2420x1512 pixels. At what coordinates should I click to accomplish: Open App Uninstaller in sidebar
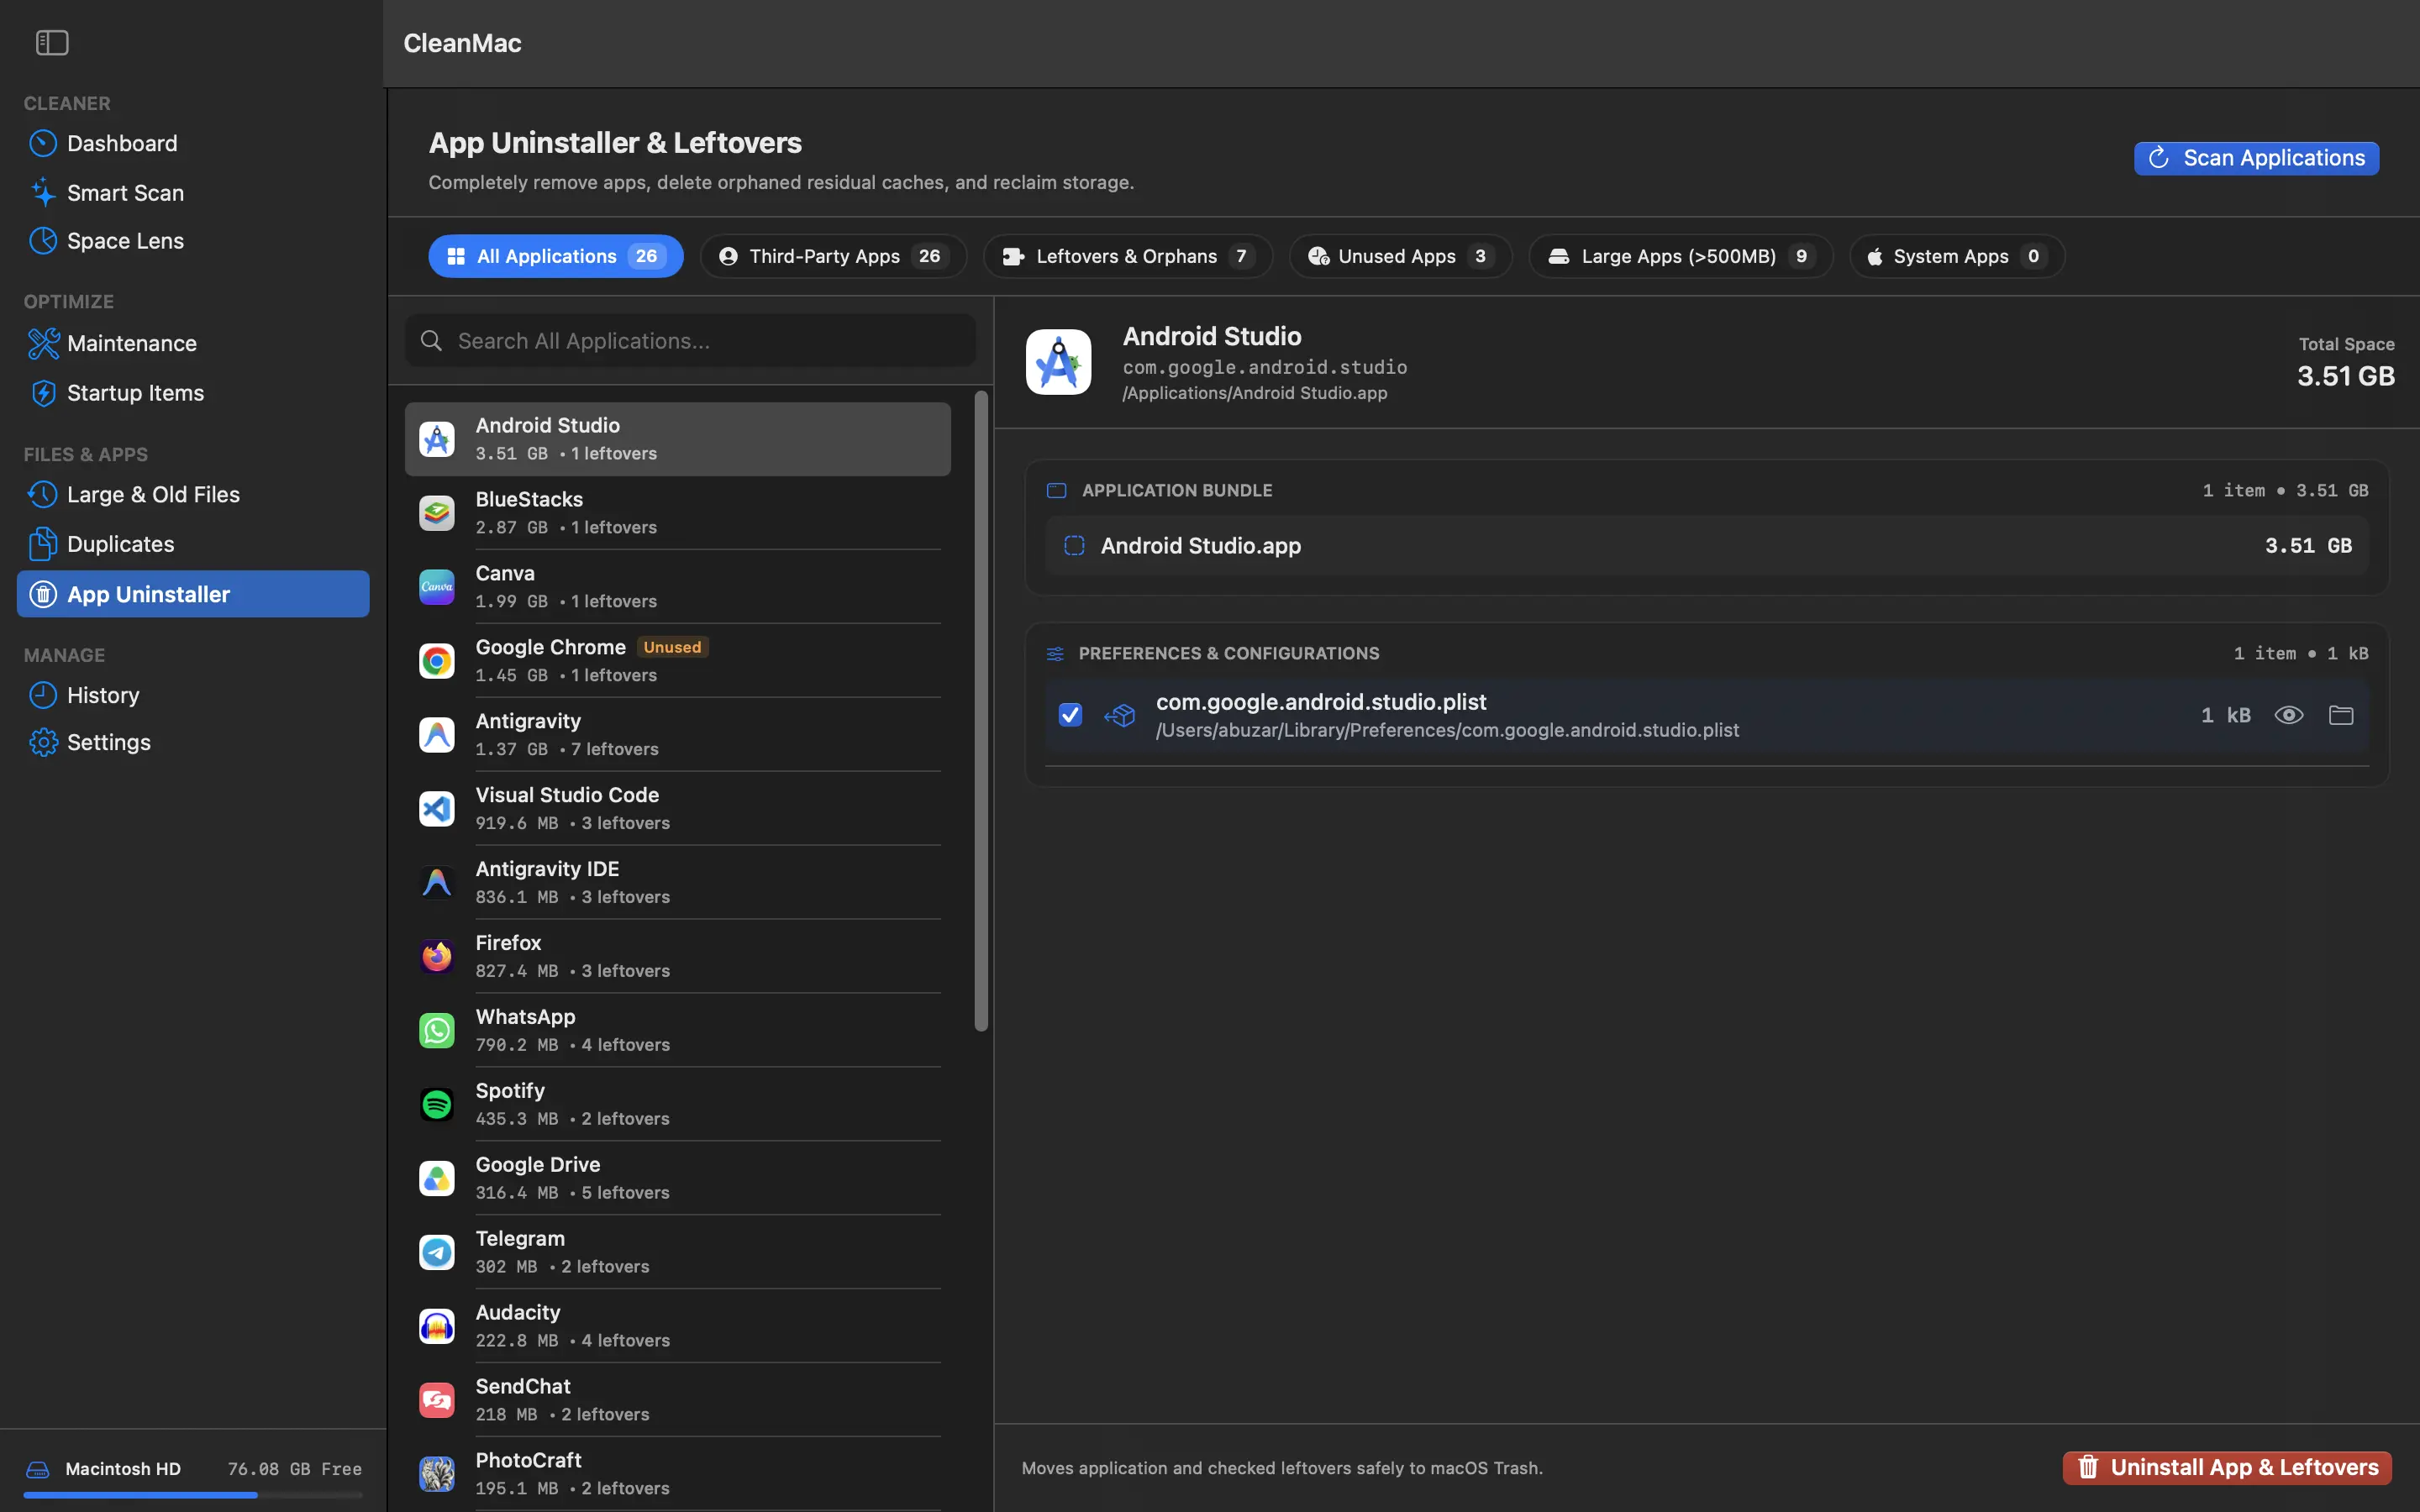click(193, 594)
